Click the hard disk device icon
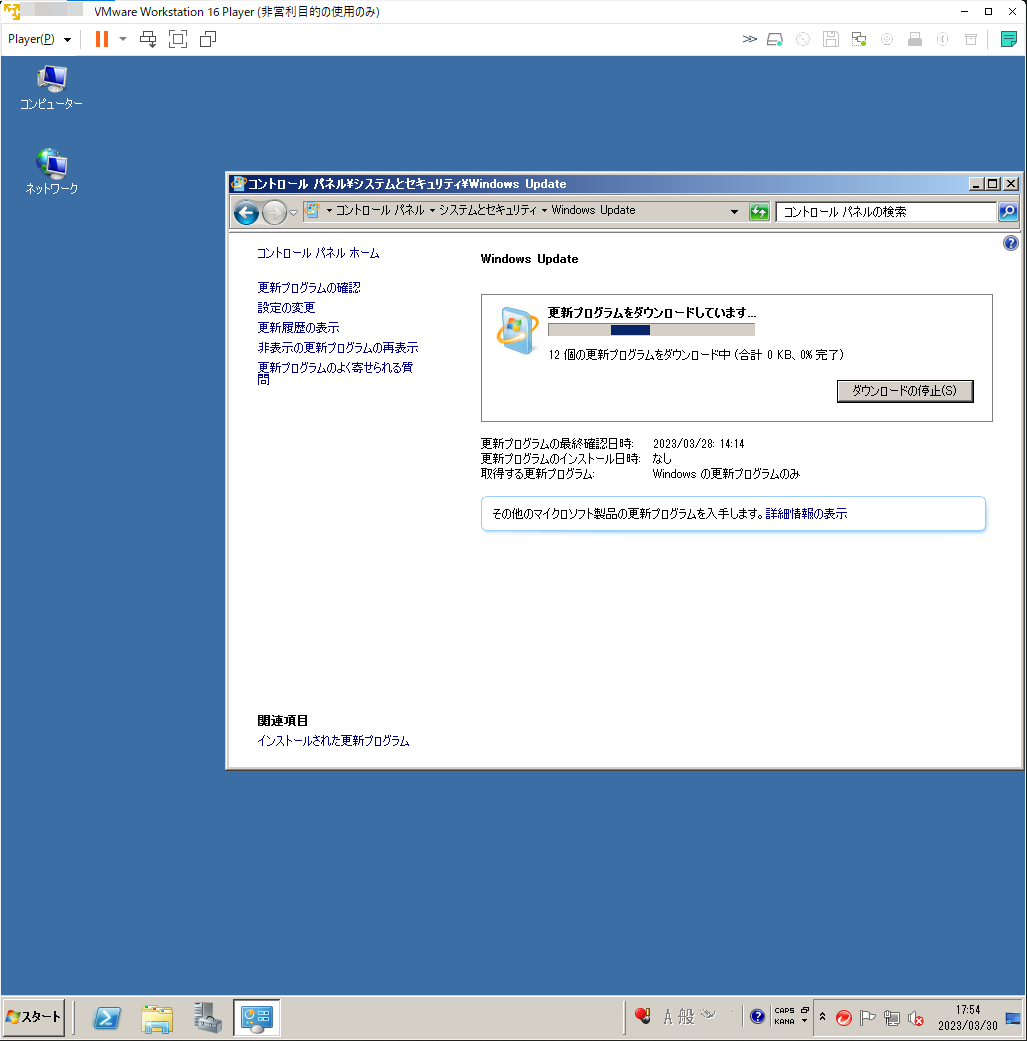The height and width of the screenshot is (1041, 1027). coord(775,39)
